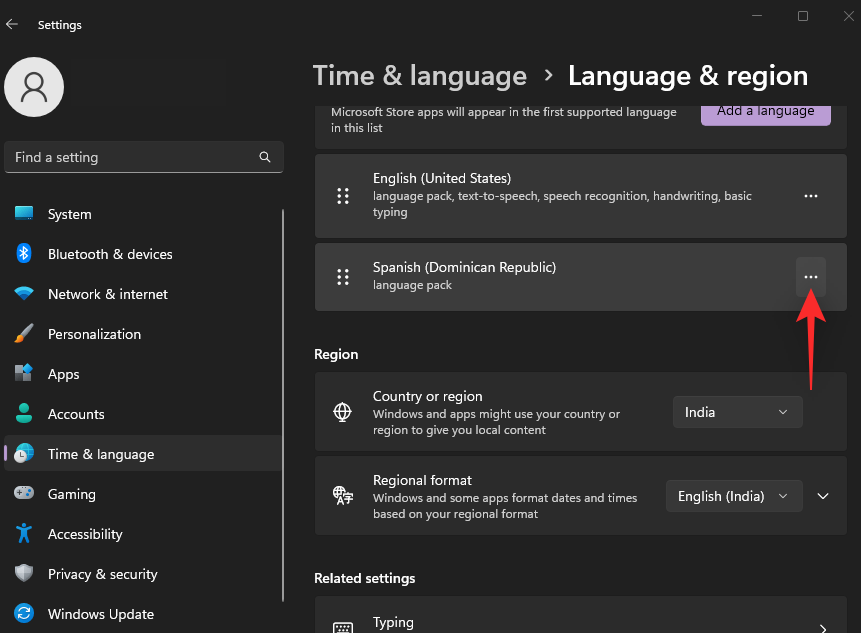Click the Spanish language drag handle
The width and height of the screenshot is (861, 633).
[343, 277]
